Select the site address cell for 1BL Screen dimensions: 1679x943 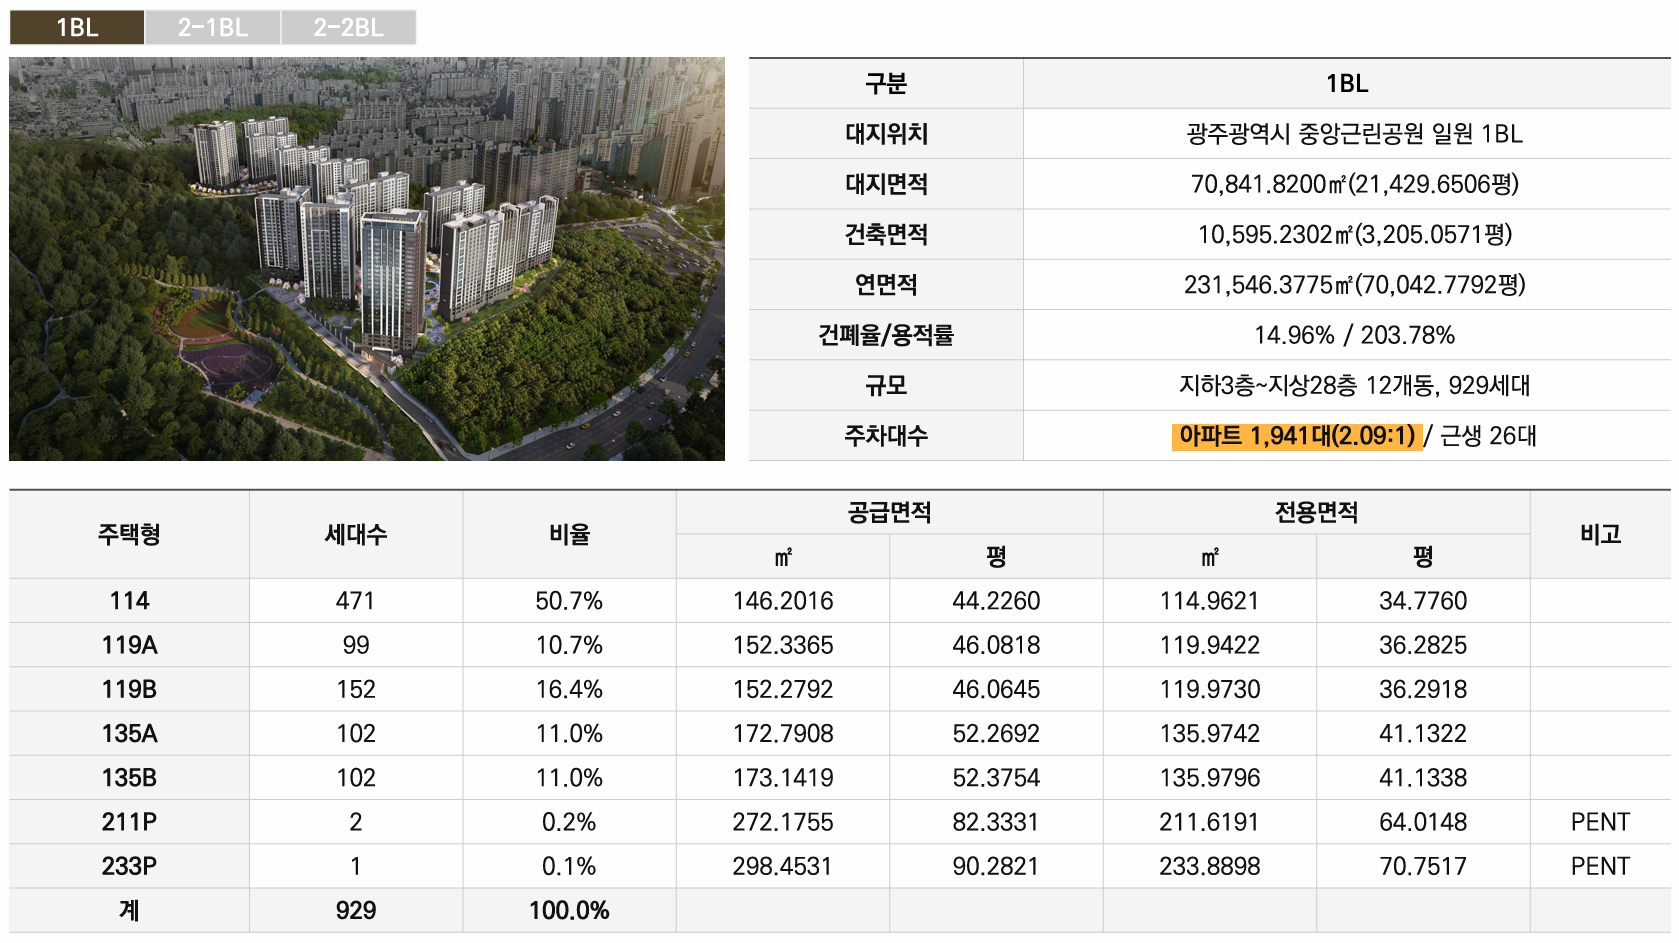point(1353,134)
